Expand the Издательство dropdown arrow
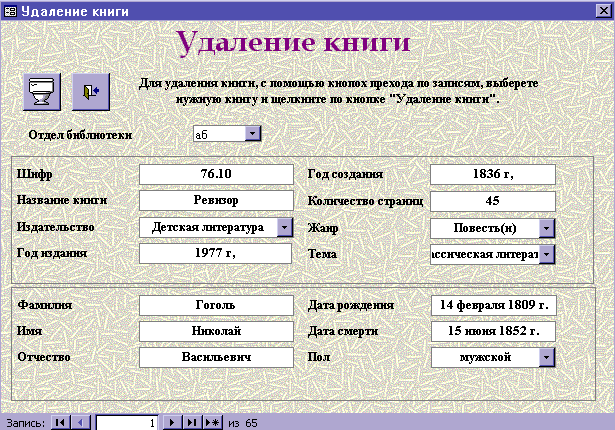This screenshot has width=615, height=430. pos(285,227)
